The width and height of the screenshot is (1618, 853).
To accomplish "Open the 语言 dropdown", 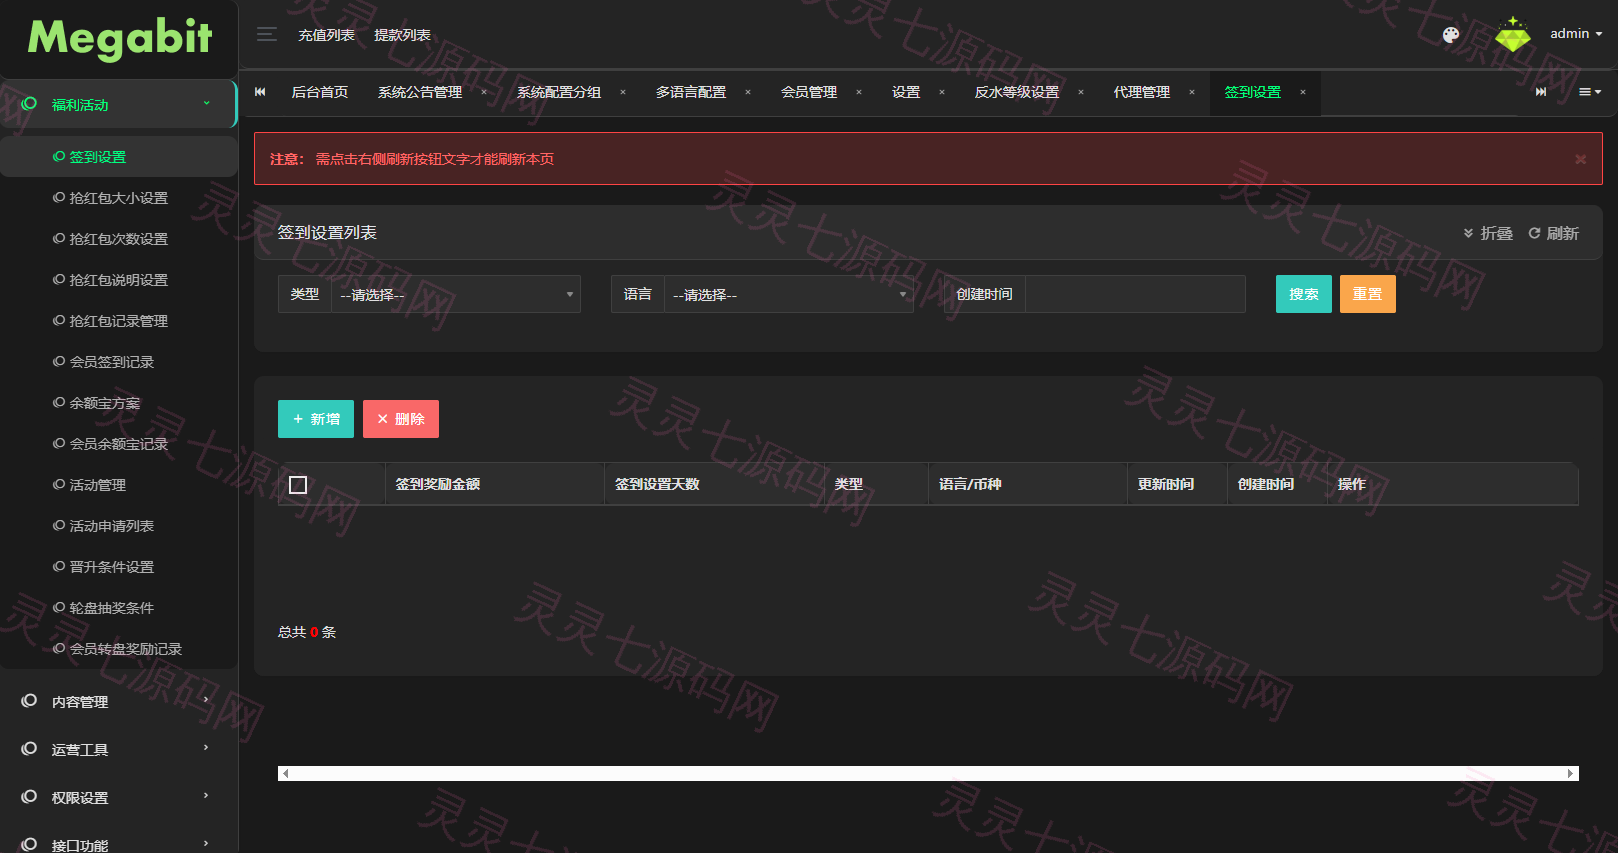I will tap(789, 294).
